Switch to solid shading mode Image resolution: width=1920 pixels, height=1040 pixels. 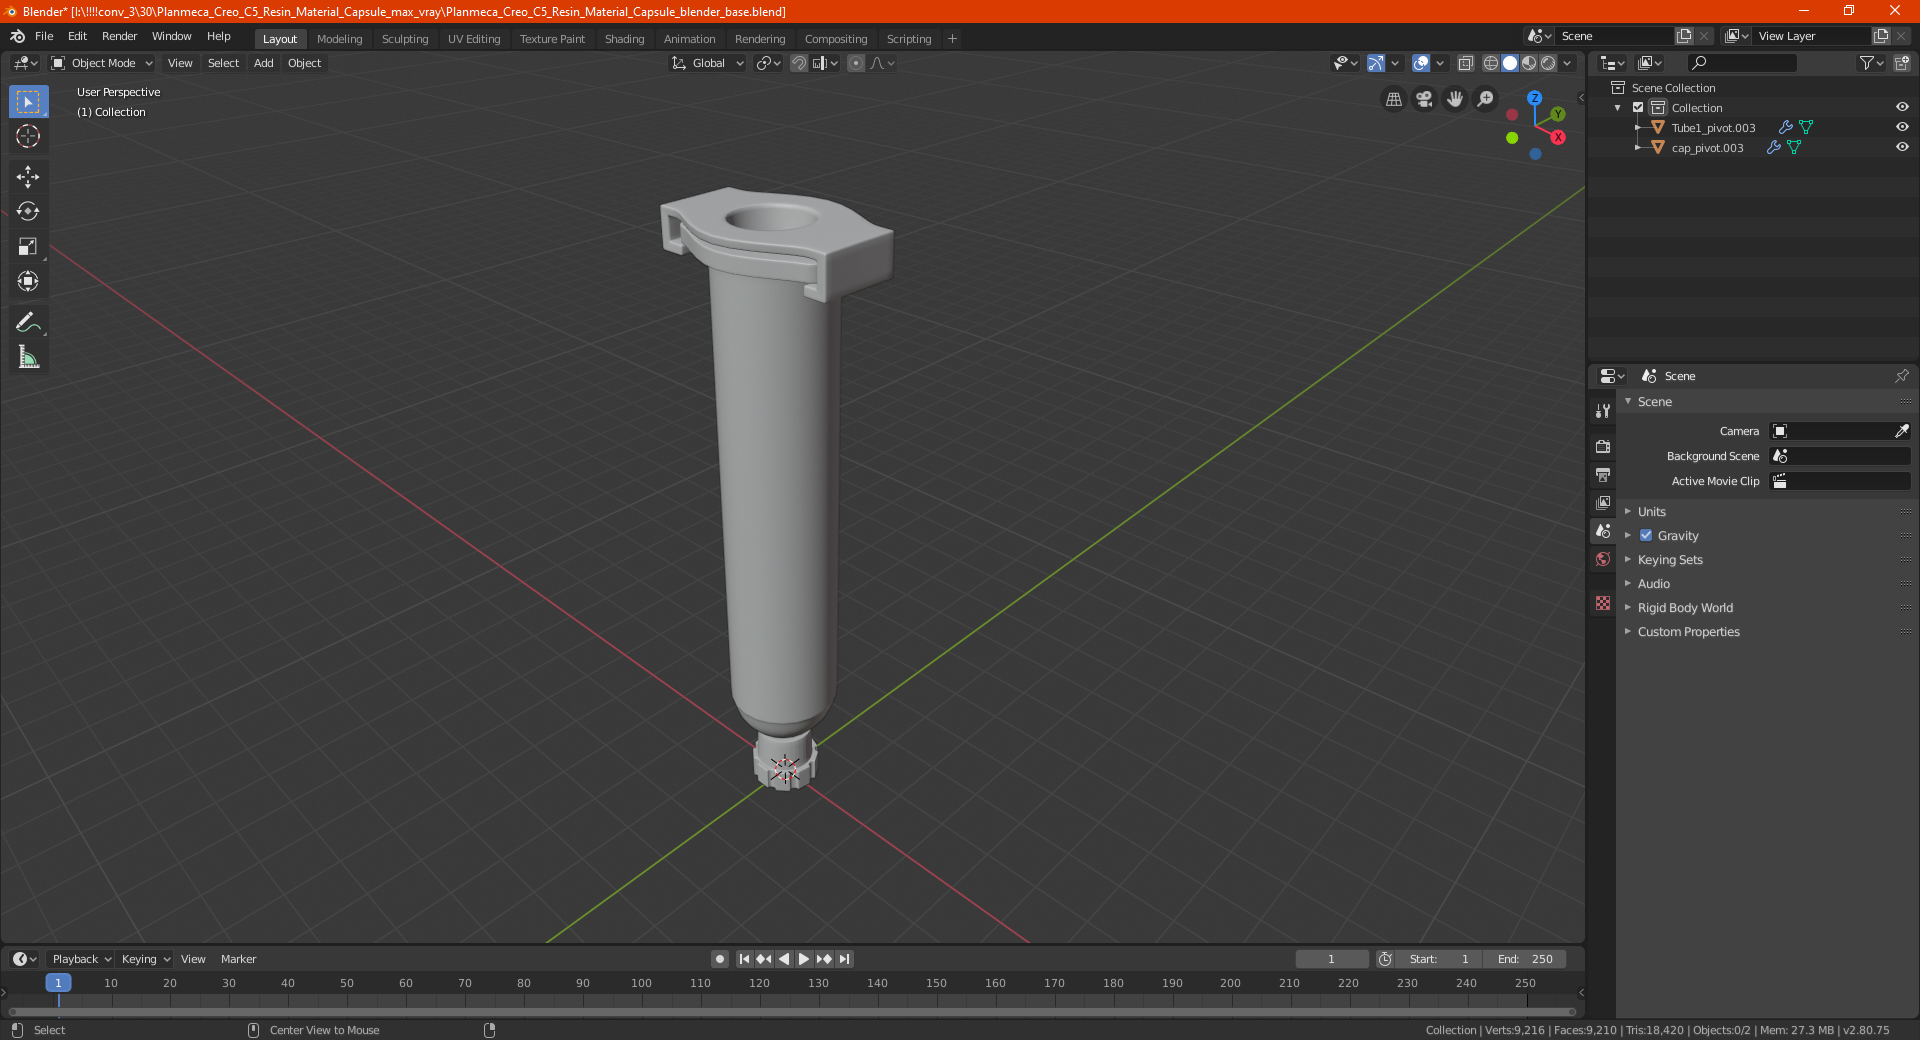(x=1510, y=63)
